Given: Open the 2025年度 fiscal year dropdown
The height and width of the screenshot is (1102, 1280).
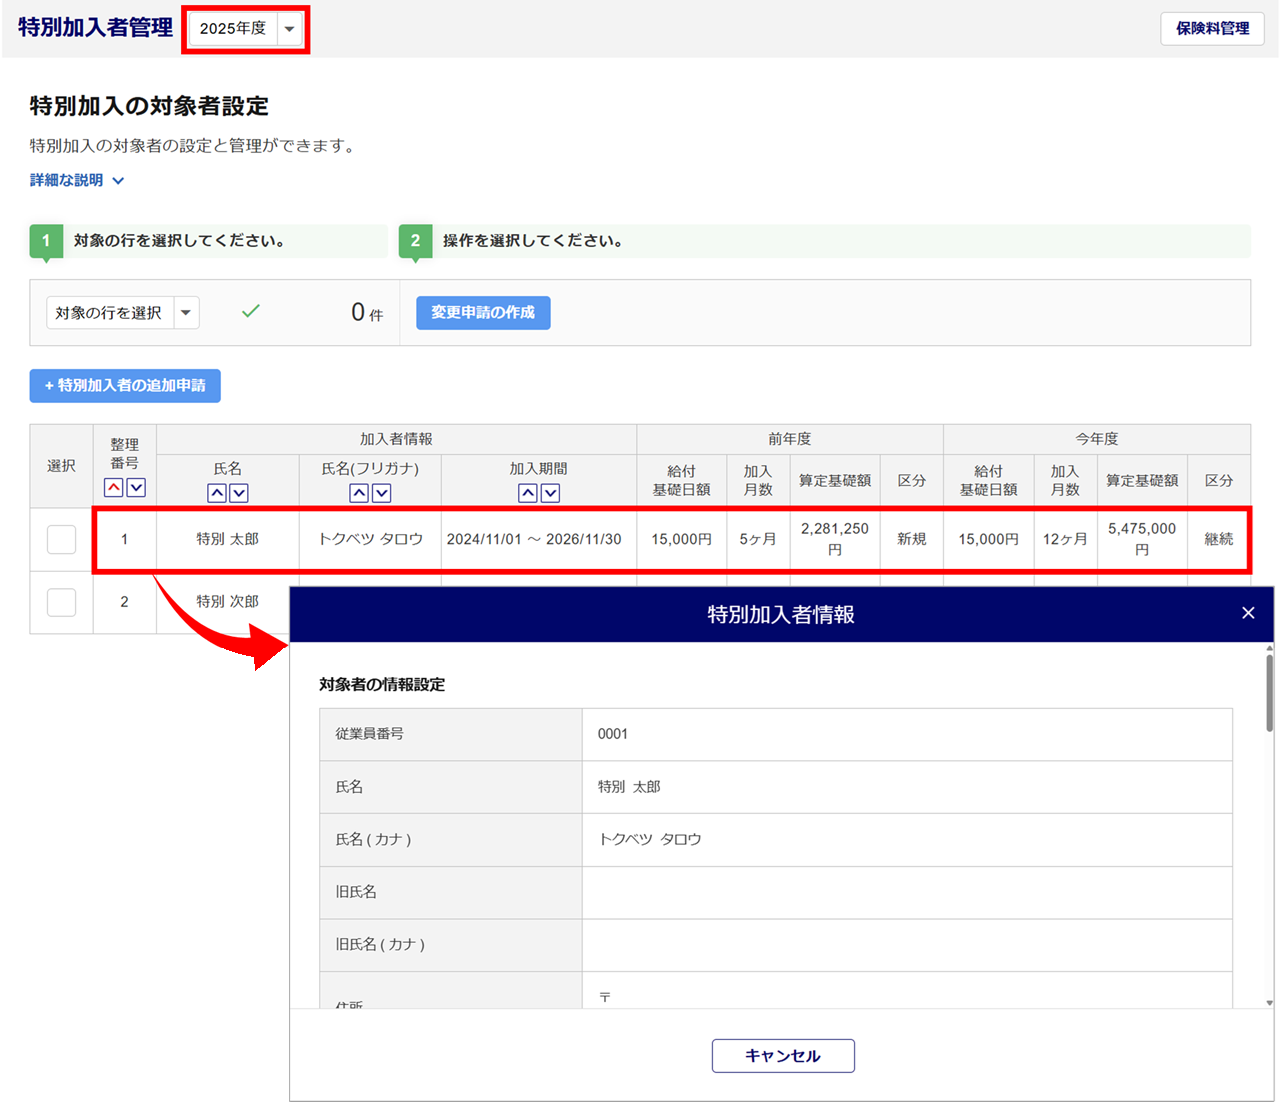Looking at the screenshot, I should tap(246, 29).
